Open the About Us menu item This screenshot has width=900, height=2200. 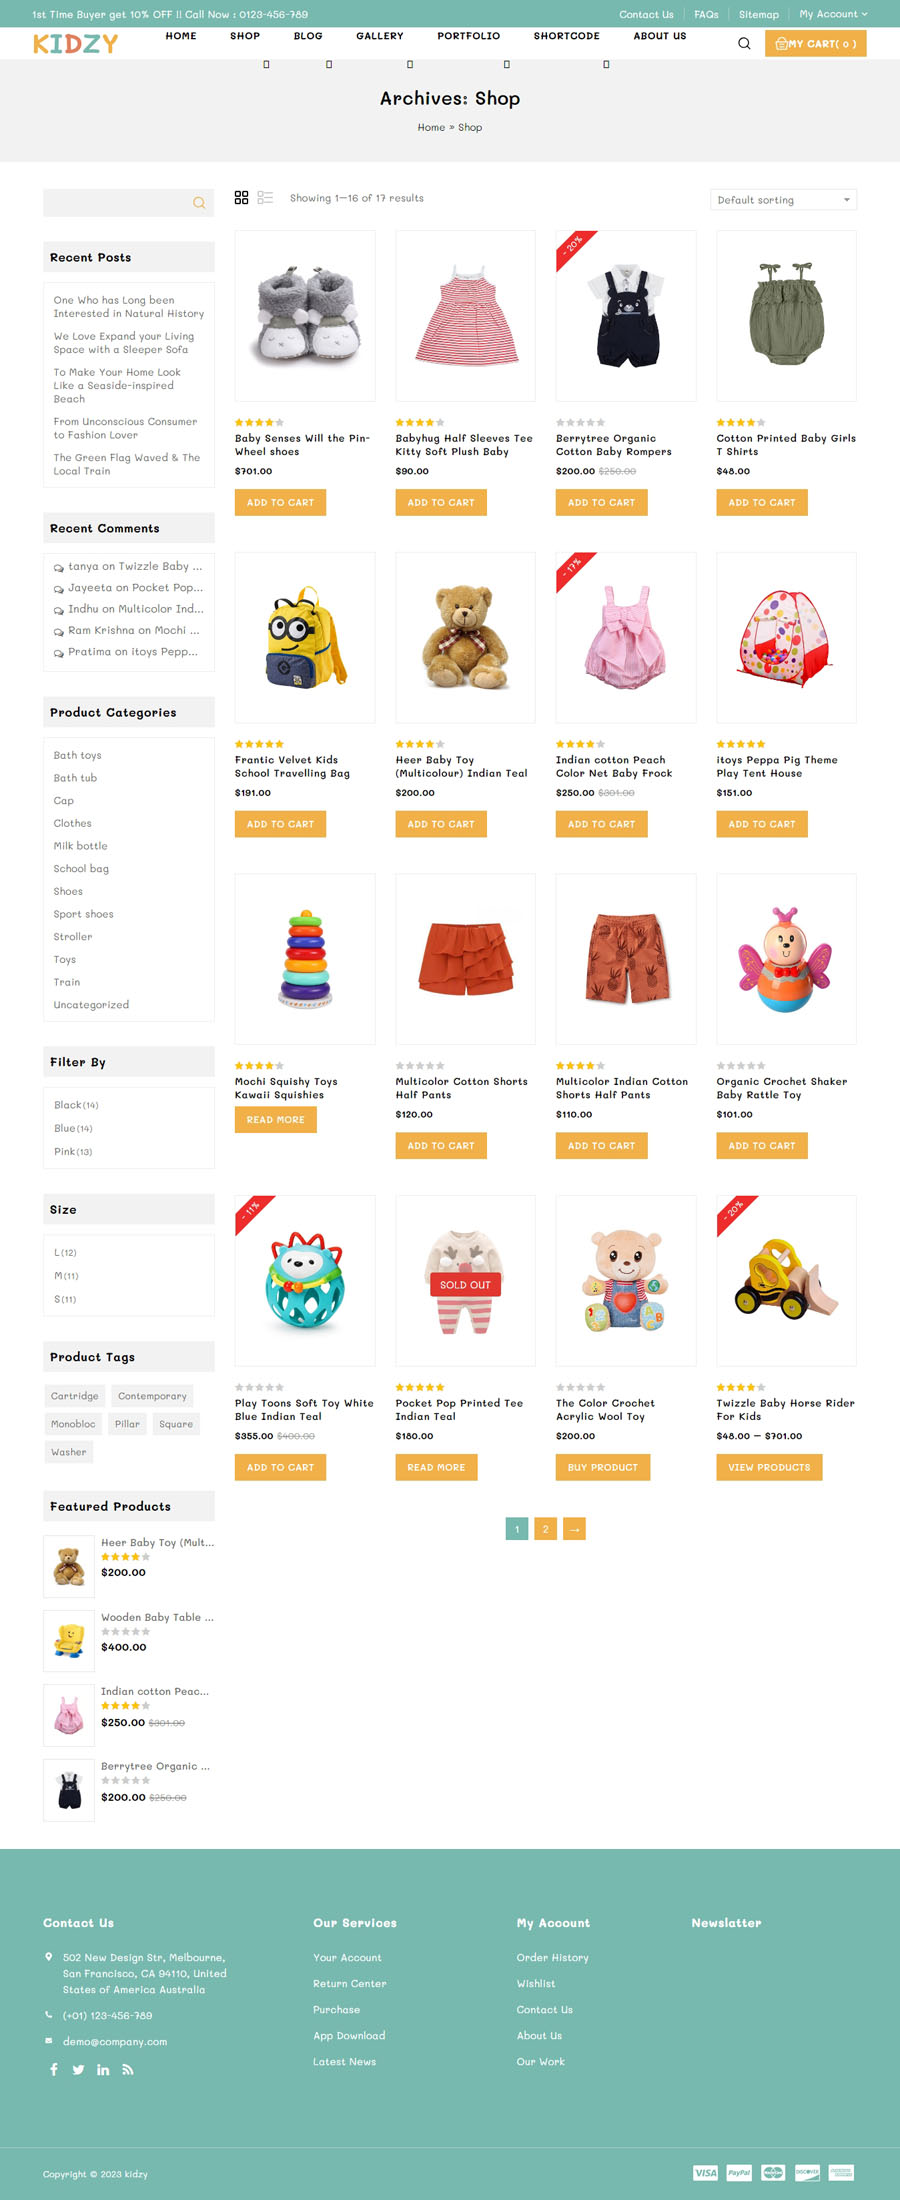coord(660,36)
